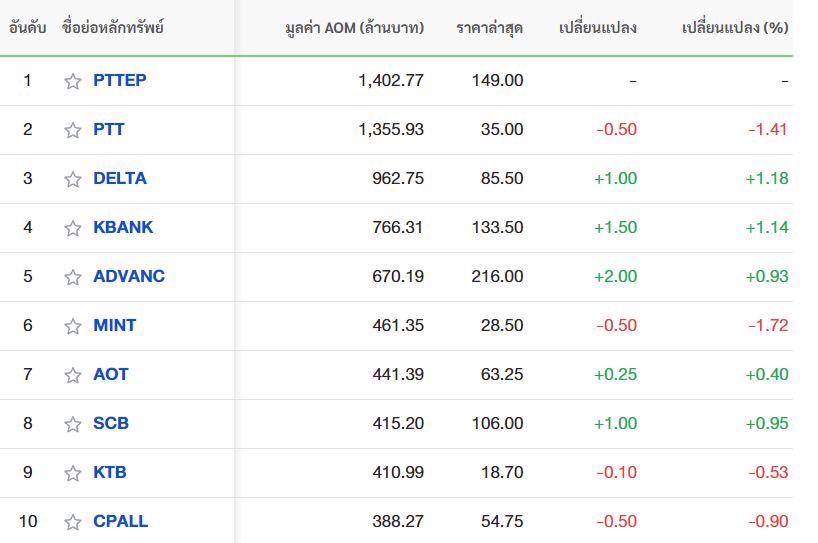Favorite SCB using its star icon
The height and width of the screenshot is (543, 818).
click(73, 425)
